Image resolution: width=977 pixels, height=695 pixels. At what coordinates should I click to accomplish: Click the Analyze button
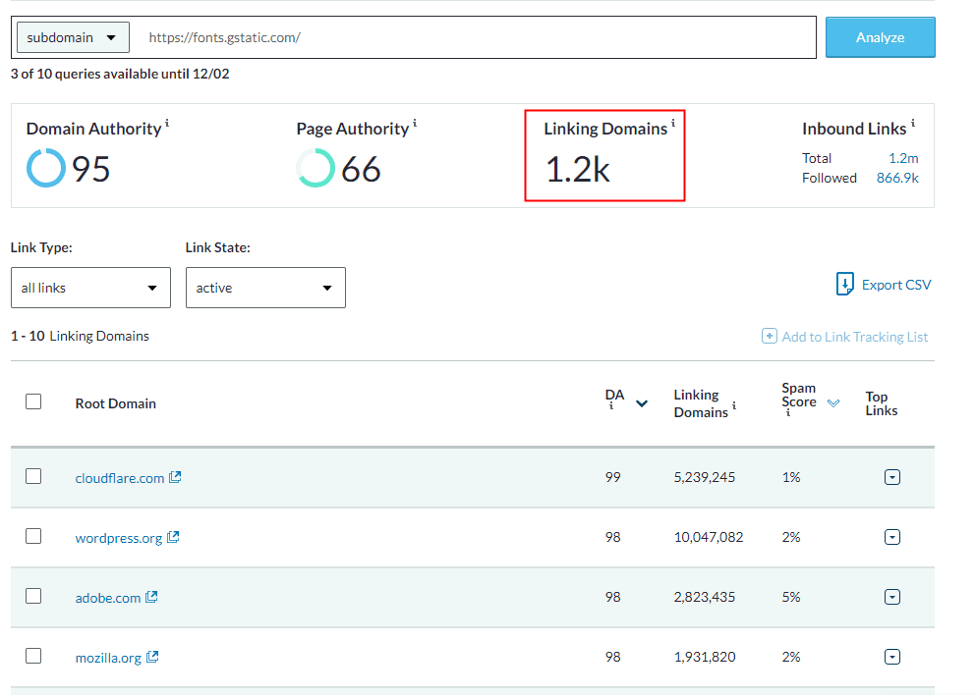[880, 37]
